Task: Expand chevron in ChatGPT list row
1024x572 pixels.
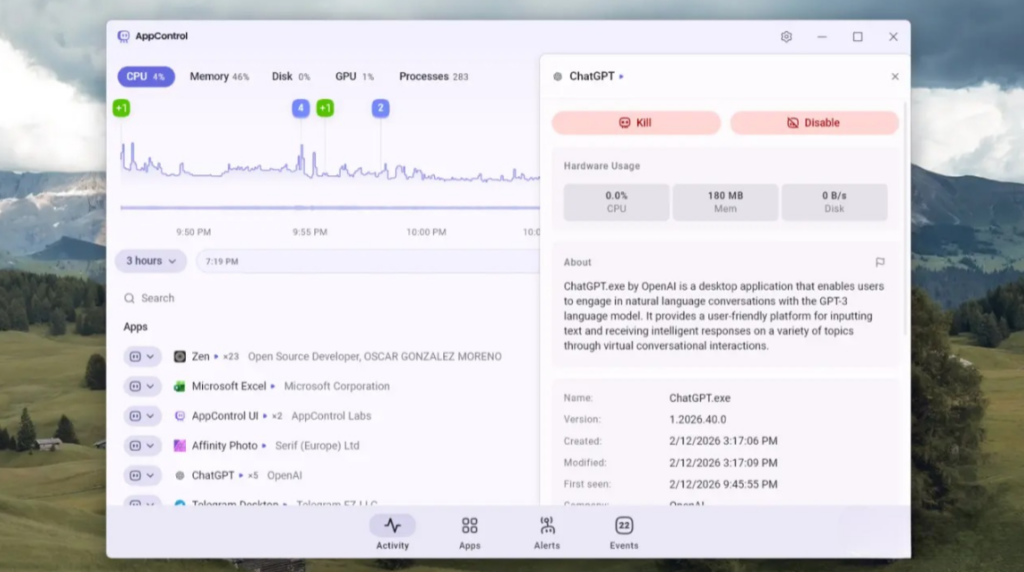Action: [x=150, y=475]
